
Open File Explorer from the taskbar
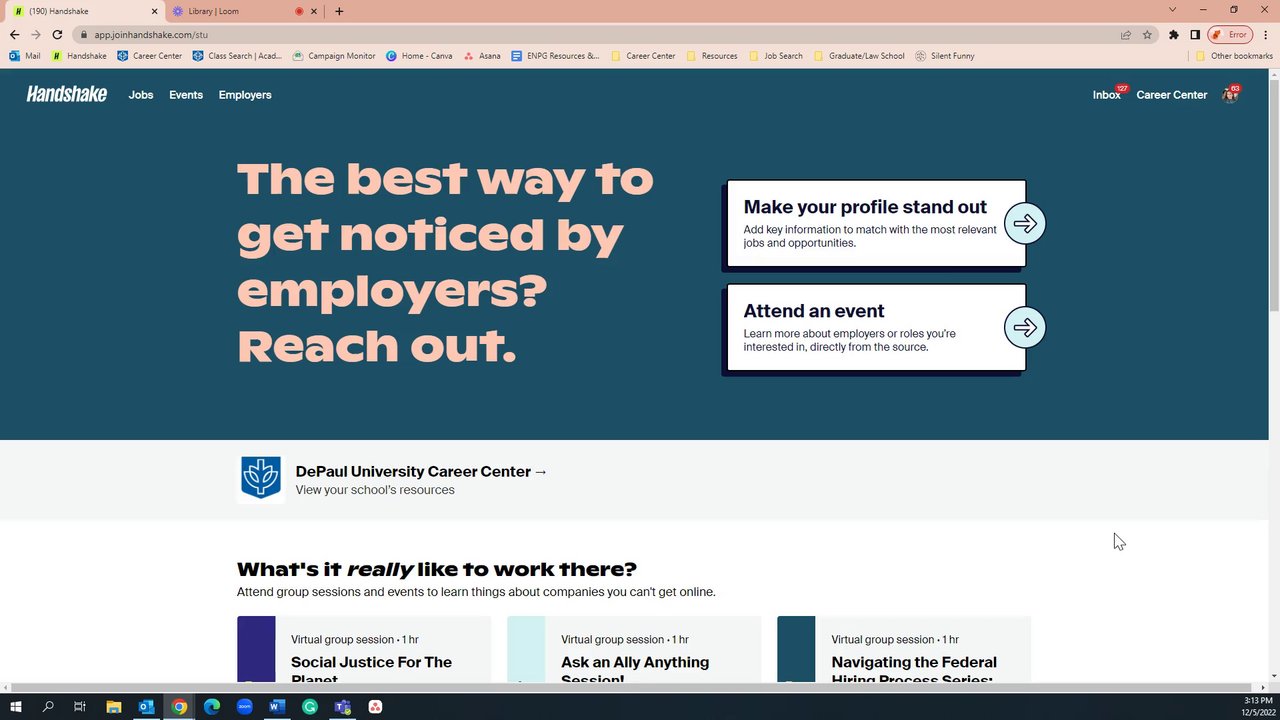[113, 707]
